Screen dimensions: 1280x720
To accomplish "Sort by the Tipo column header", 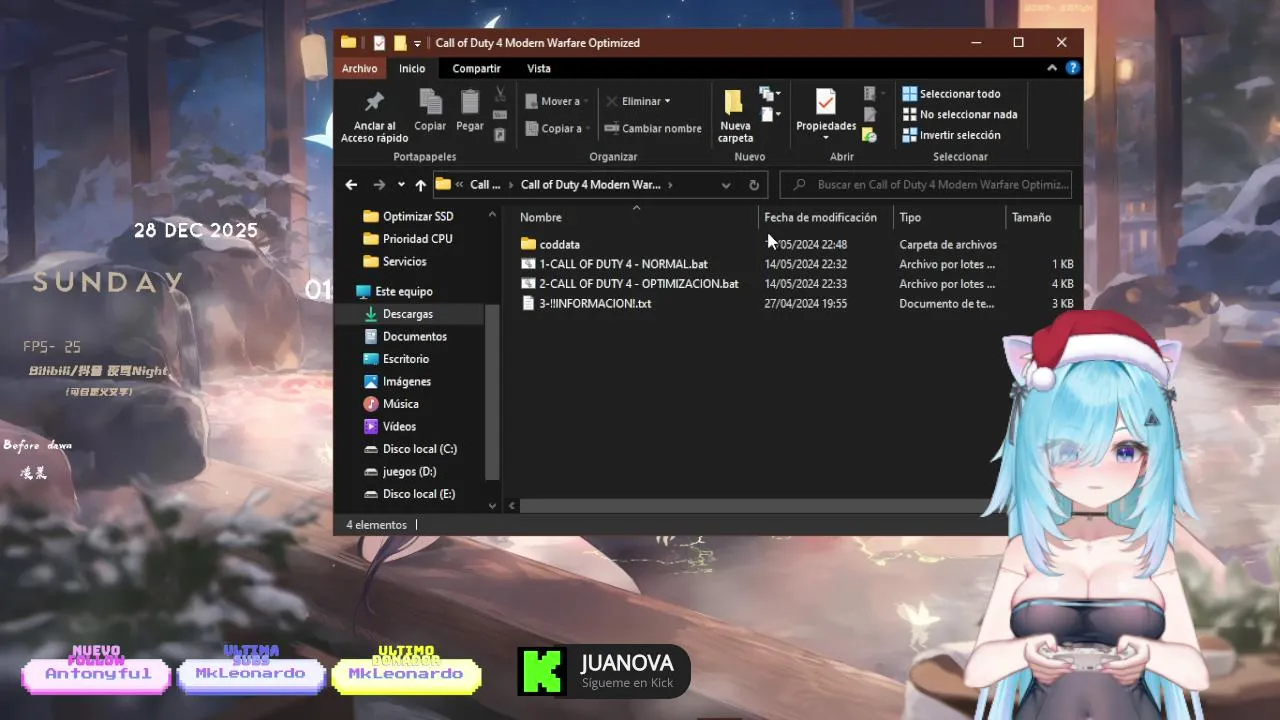I will (949, 217).
